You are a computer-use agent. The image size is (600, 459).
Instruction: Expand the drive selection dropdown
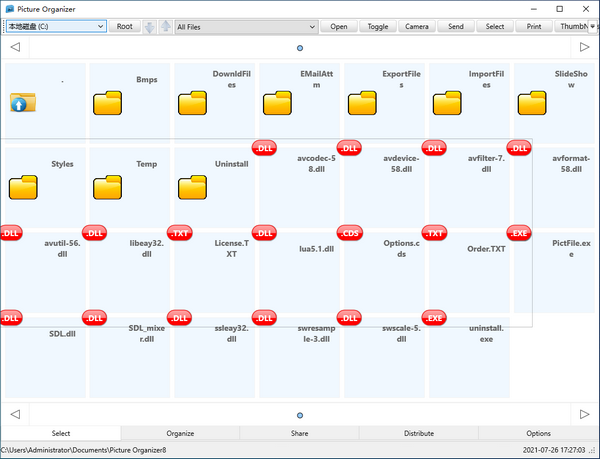[x=100, y=27]
